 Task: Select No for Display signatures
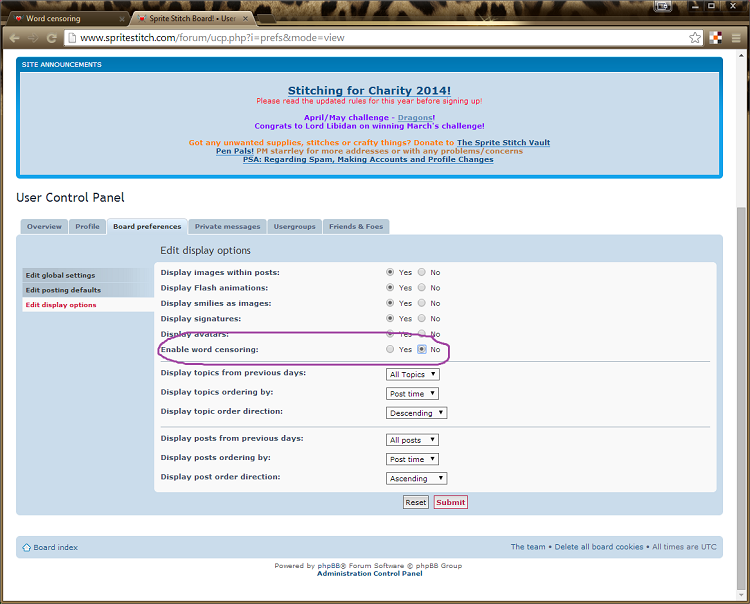[x=422, y=318]
